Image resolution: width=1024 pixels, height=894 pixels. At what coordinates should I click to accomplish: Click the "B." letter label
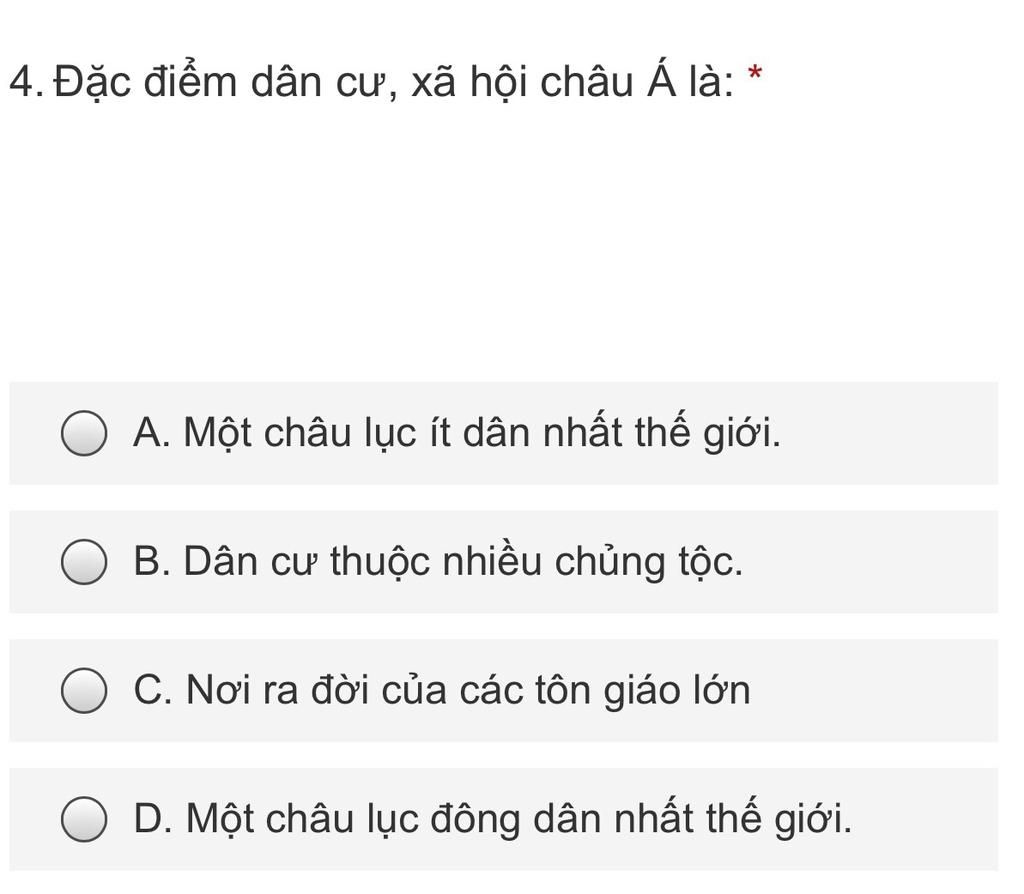pyautogui.click(x=152, y=560)
